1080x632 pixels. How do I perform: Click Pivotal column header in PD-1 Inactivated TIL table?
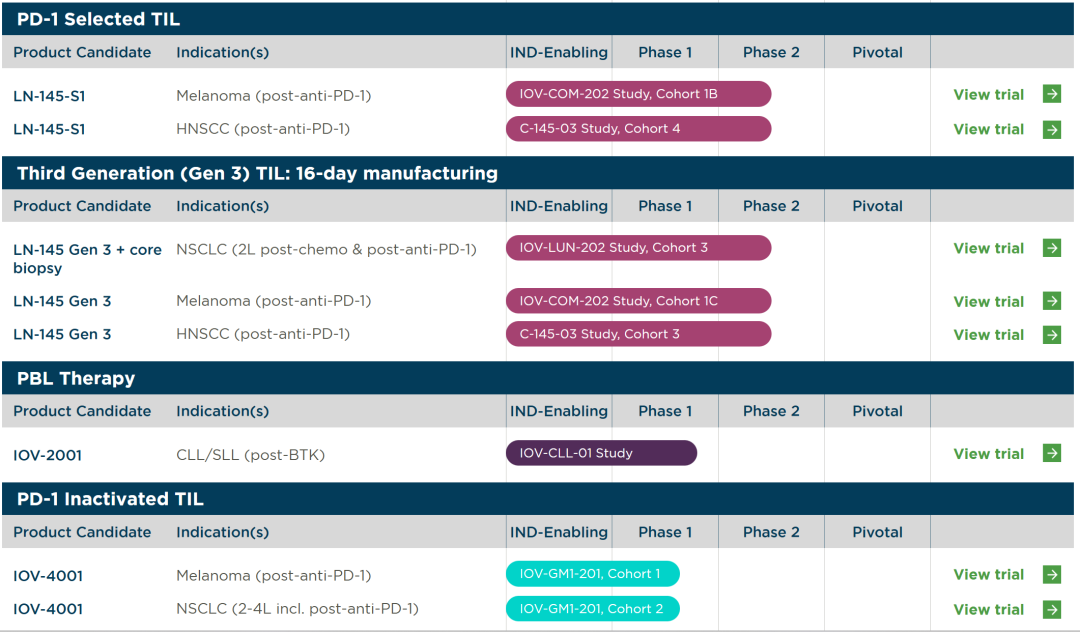[878, 532]
